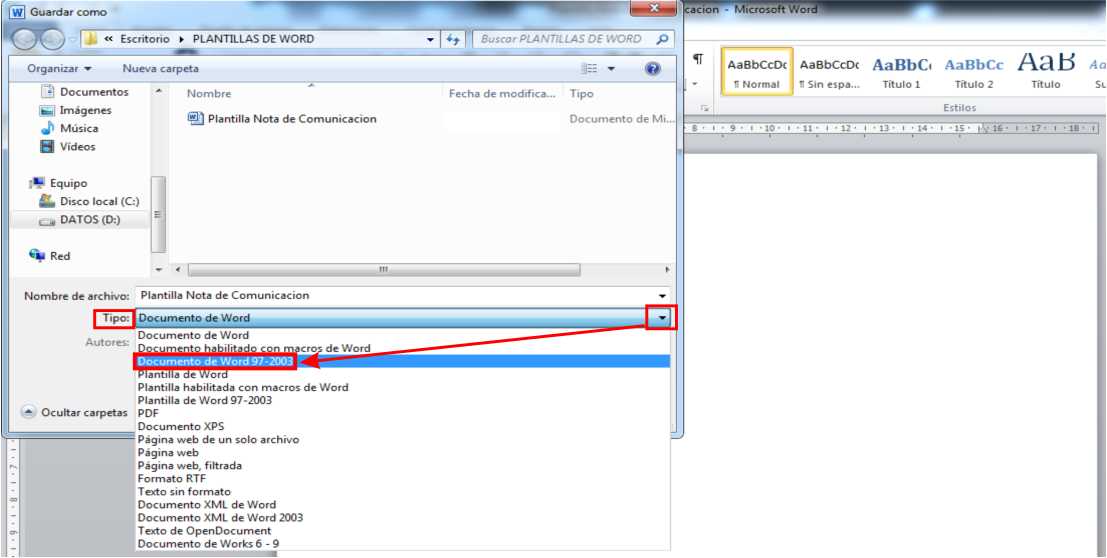Choose Plantilla de Word option
1107x558 pixels.
point(402,374)
